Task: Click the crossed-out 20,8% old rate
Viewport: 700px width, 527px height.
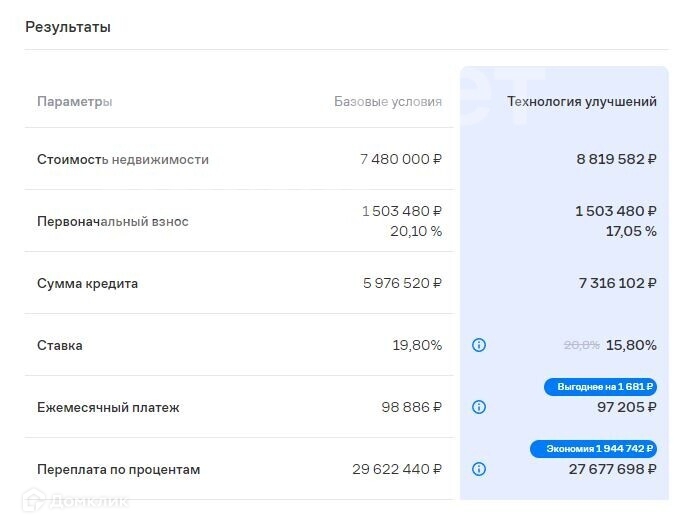Action: 582,345
